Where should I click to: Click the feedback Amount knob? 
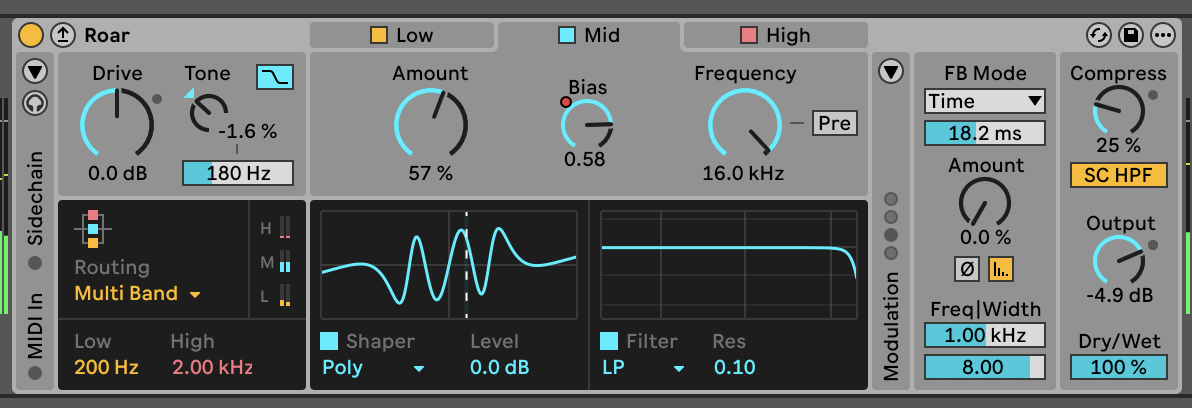pos(985,202)
